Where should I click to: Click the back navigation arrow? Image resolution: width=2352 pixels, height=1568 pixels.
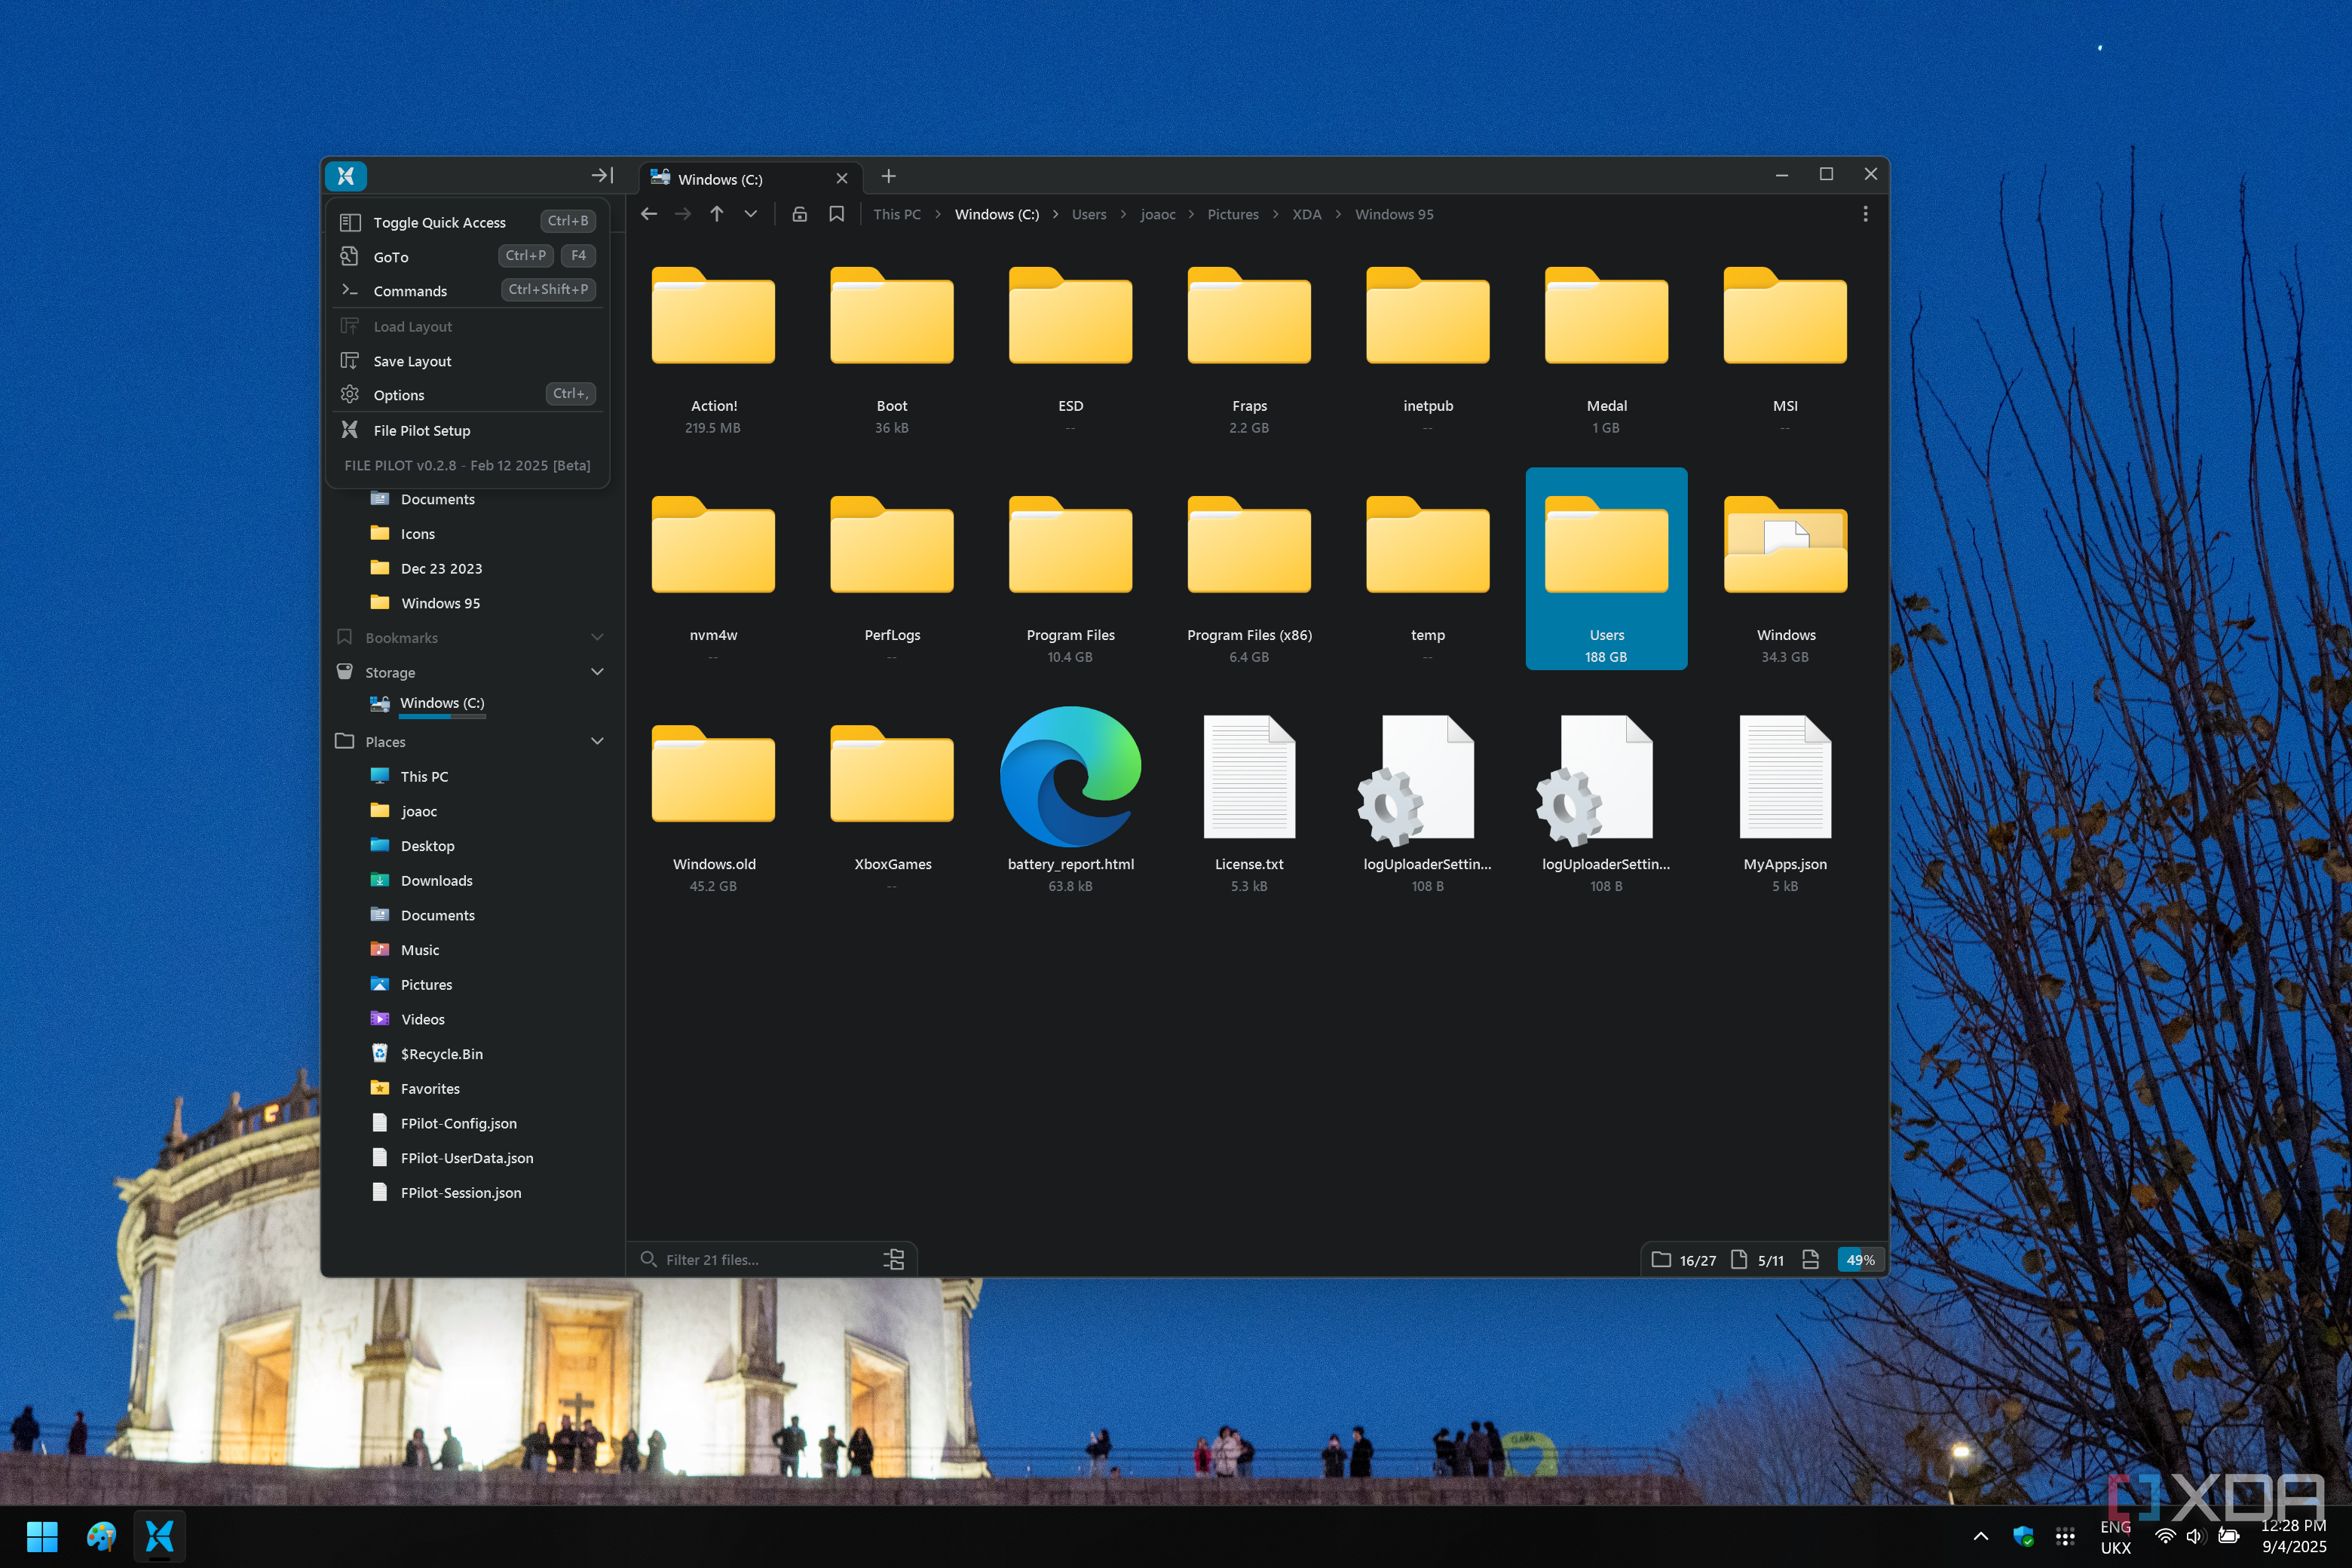pos(649,214)
